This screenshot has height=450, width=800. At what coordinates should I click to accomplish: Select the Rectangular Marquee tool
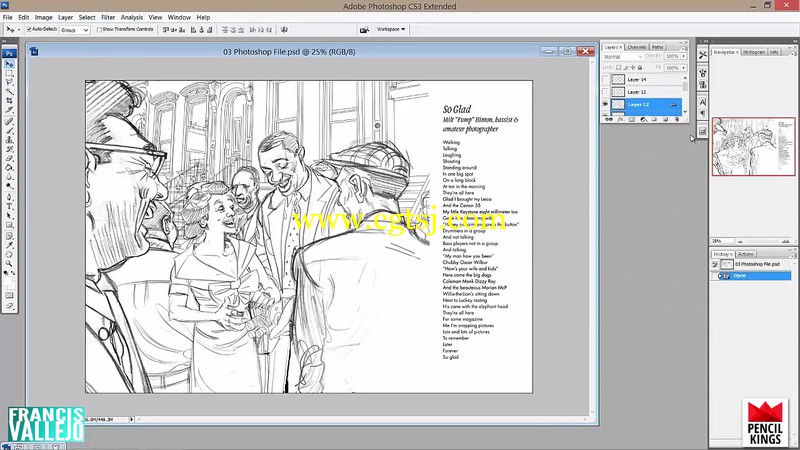[9, 73]
